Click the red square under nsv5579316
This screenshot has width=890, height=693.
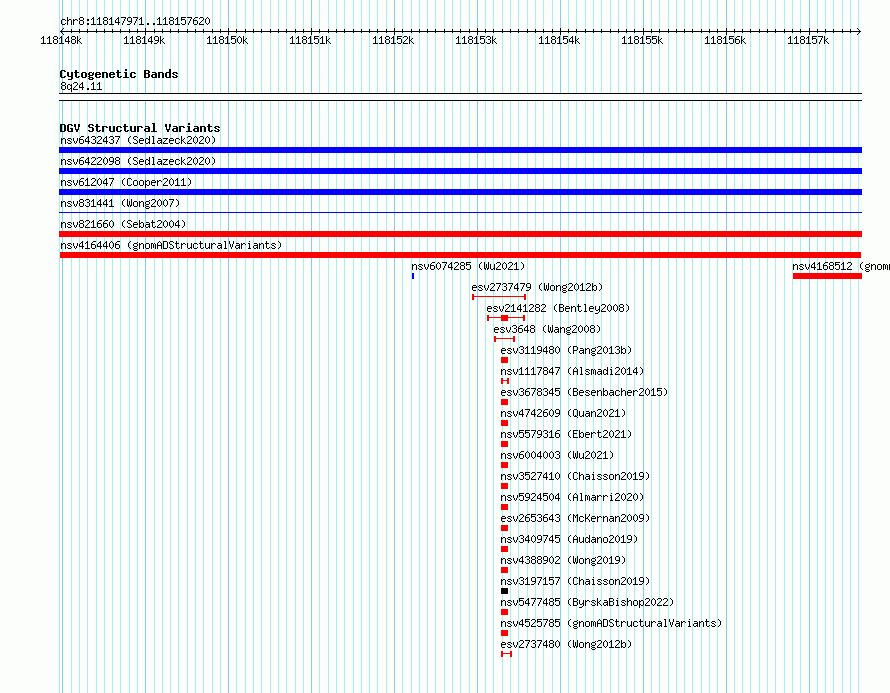pyautogui.click(x=505, y=444)
